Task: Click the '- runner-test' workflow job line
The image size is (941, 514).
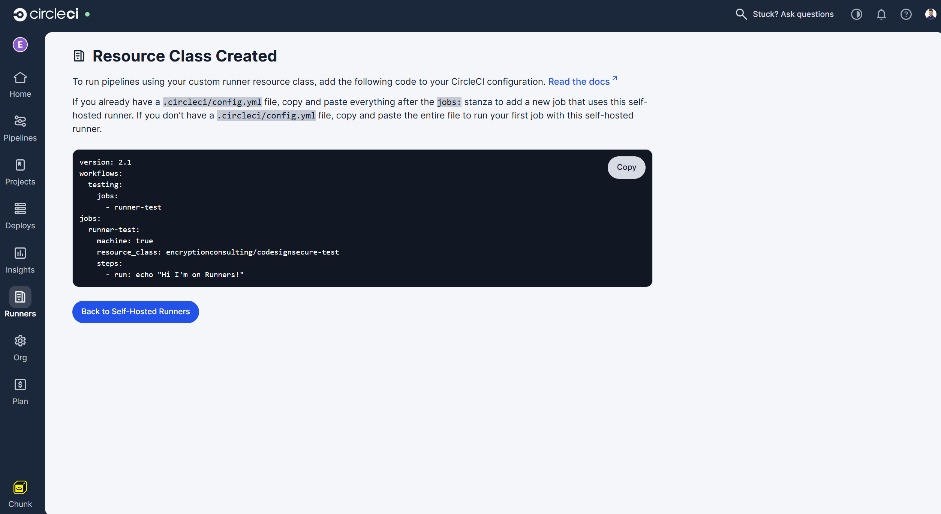Action: click(x=134, y=207)
